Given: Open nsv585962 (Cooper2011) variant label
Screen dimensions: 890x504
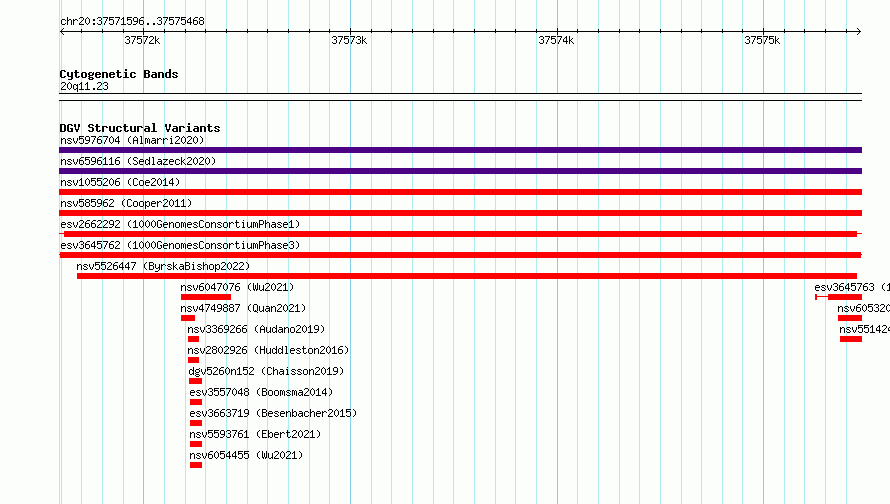Looking at the screenshot, I should click(126, 203).
